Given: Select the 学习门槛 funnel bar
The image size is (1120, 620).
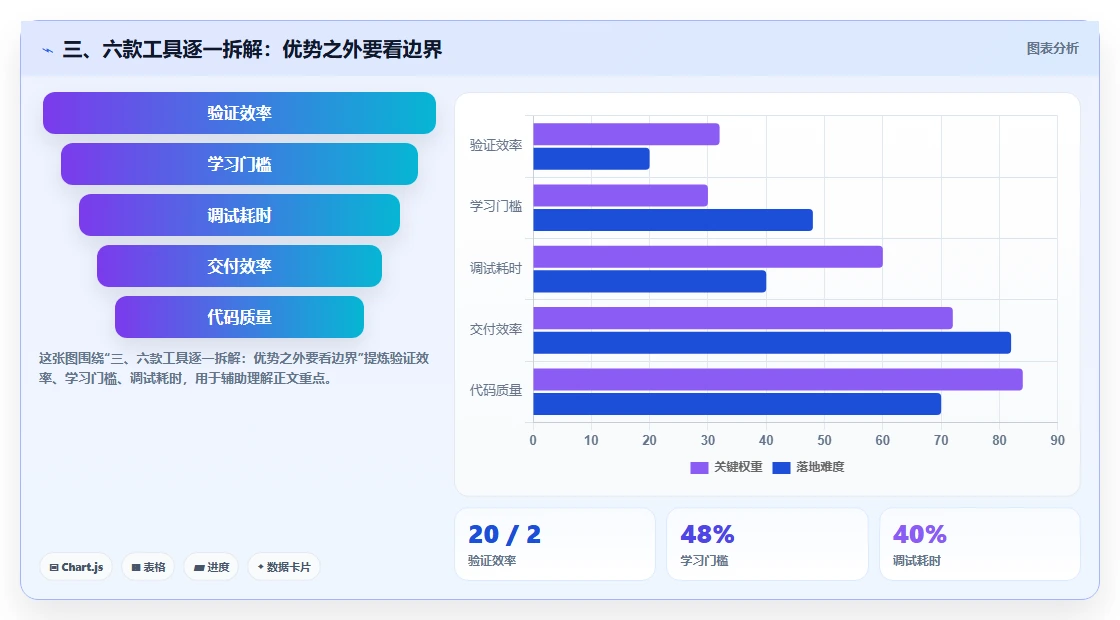Looking at the screenshot, I should (x=239, y=164).
